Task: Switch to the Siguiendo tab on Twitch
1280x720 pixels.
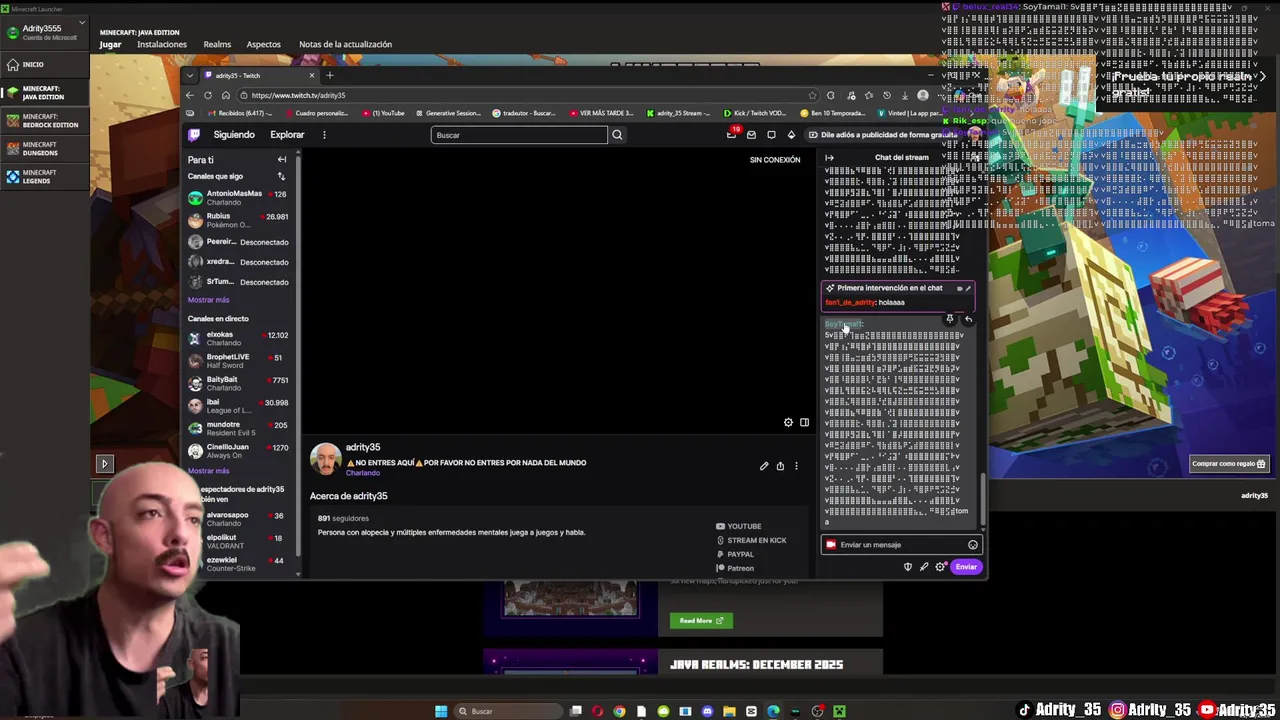Action: click(234, 135)
